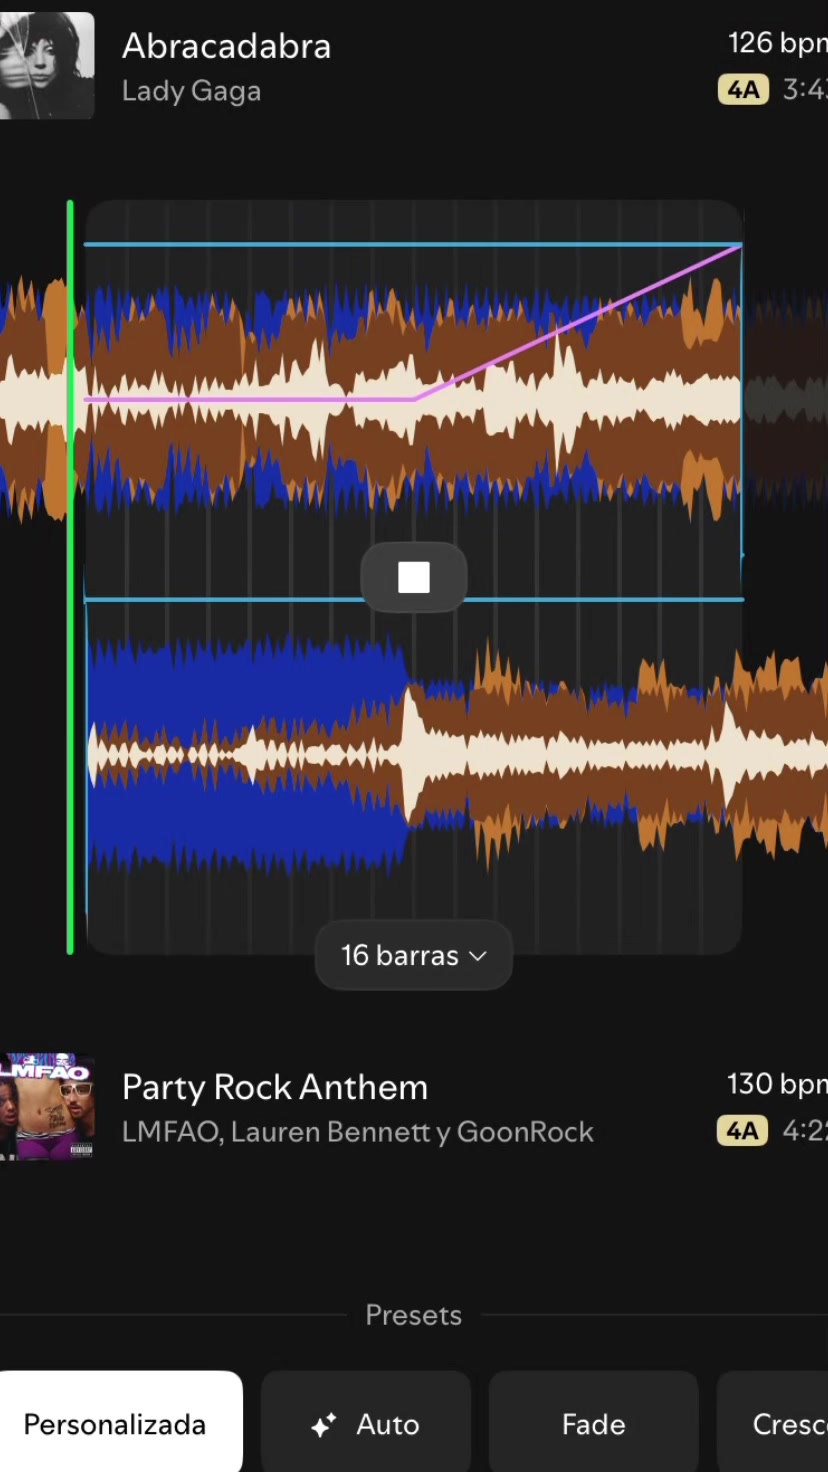Viewport: 828px width, 1472px height.
Task: Pick the Cresc preset at the row's edge
Action: click(773, 1423)
